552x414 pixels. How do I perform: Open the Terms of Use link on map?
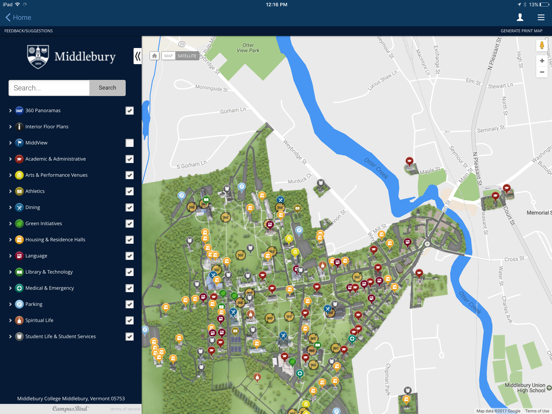point(538,411)
